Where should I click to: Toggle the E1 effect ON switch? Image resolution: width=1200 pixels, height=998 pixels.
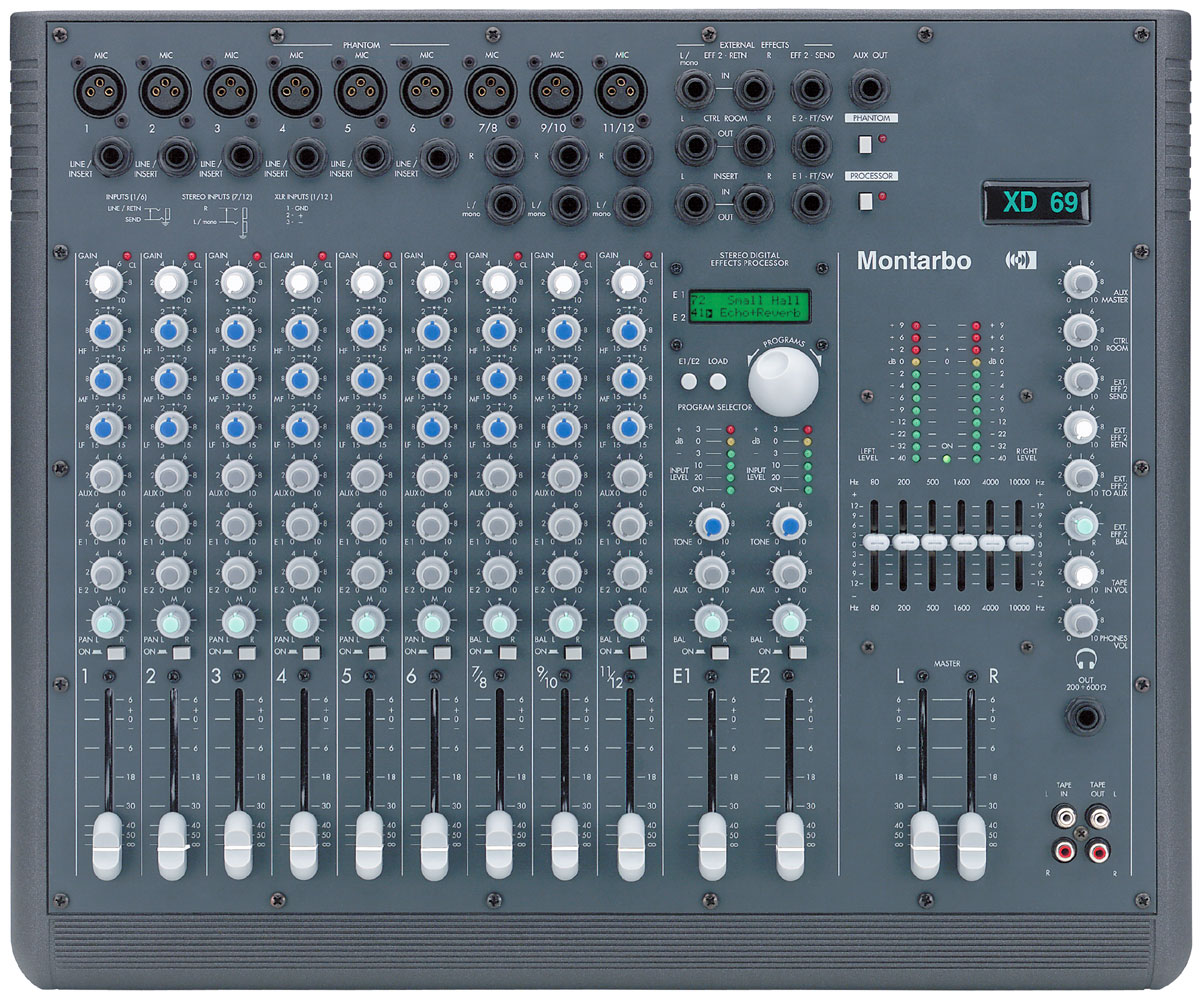[719, 654]
